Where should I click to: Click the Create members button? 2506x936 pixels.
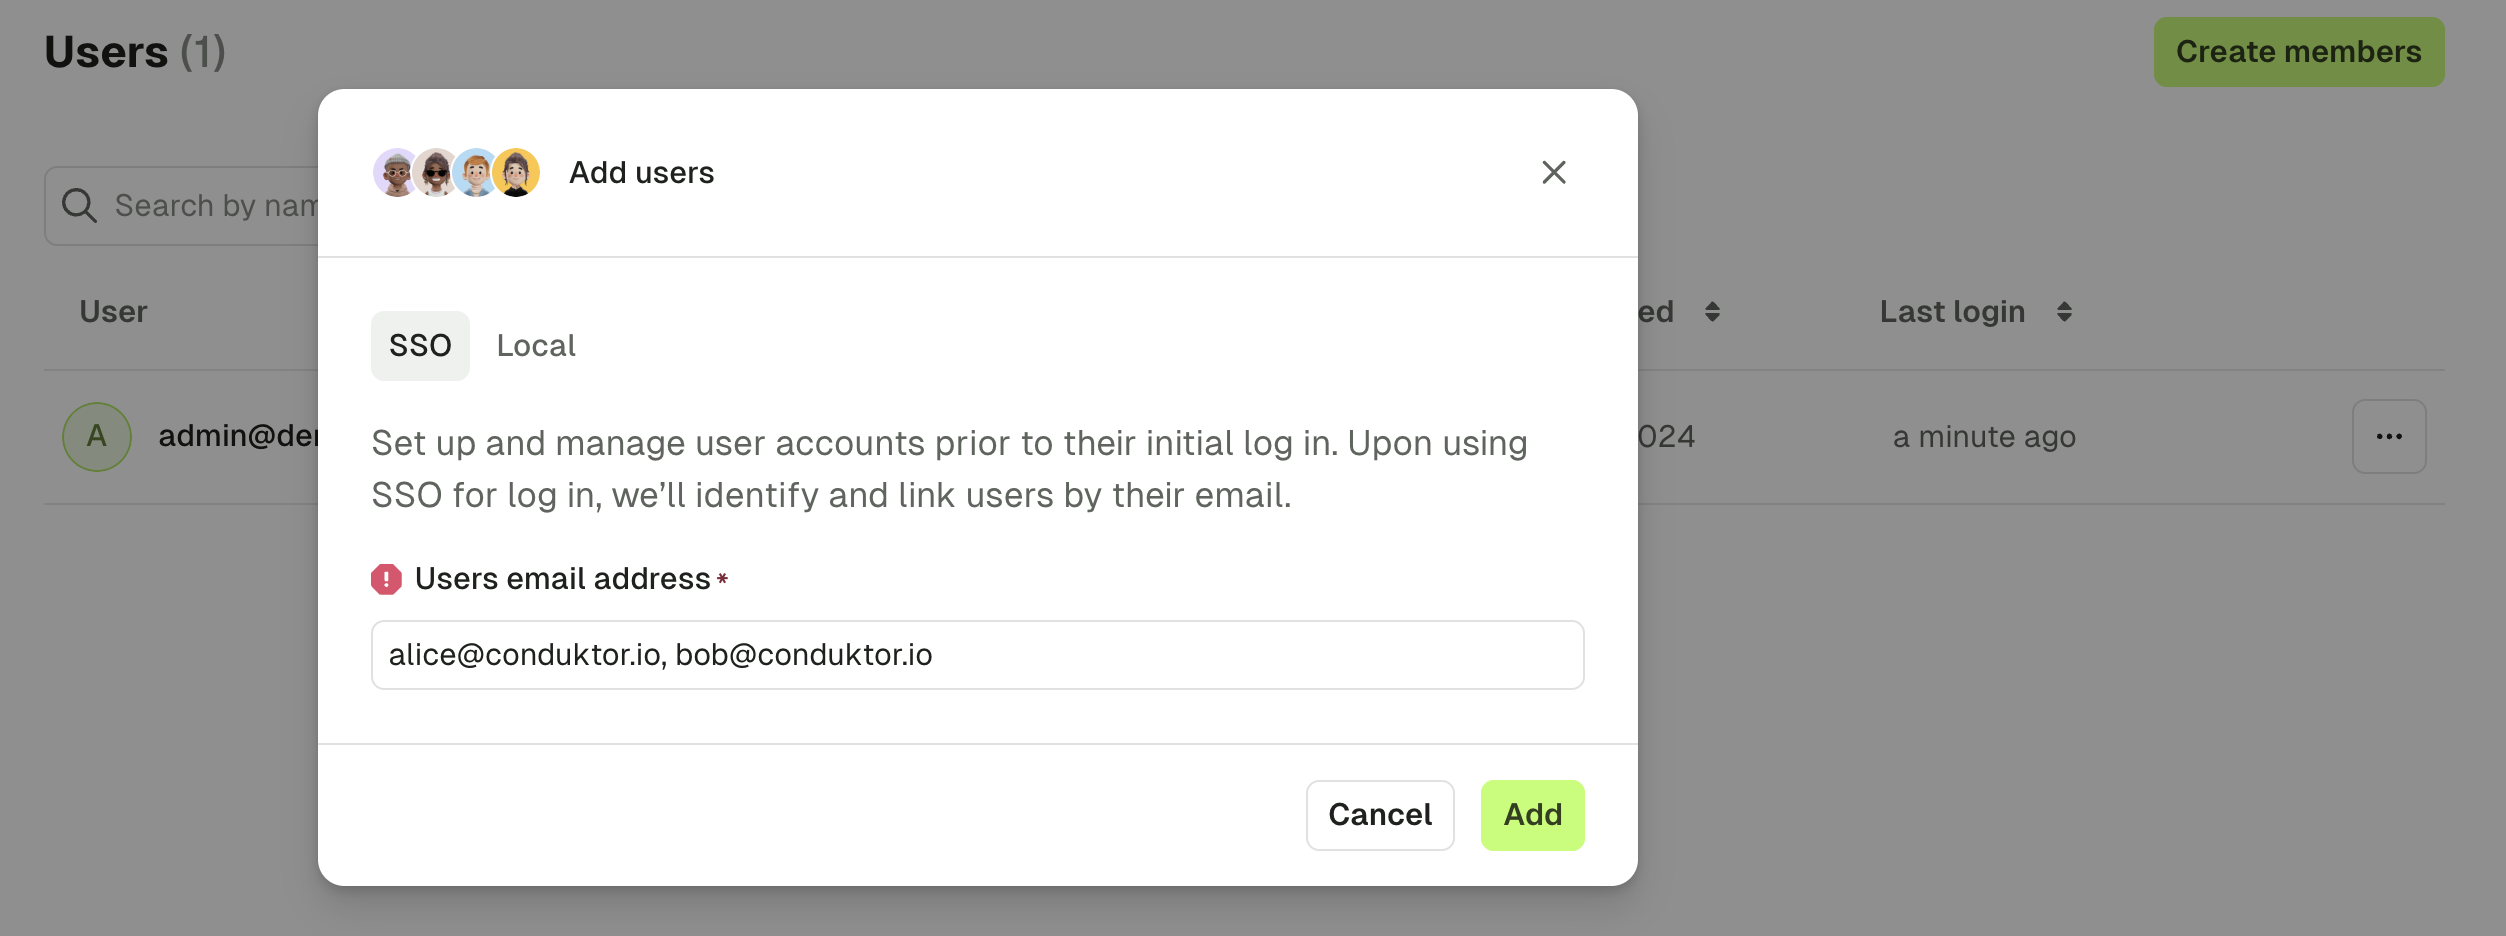2299,52
